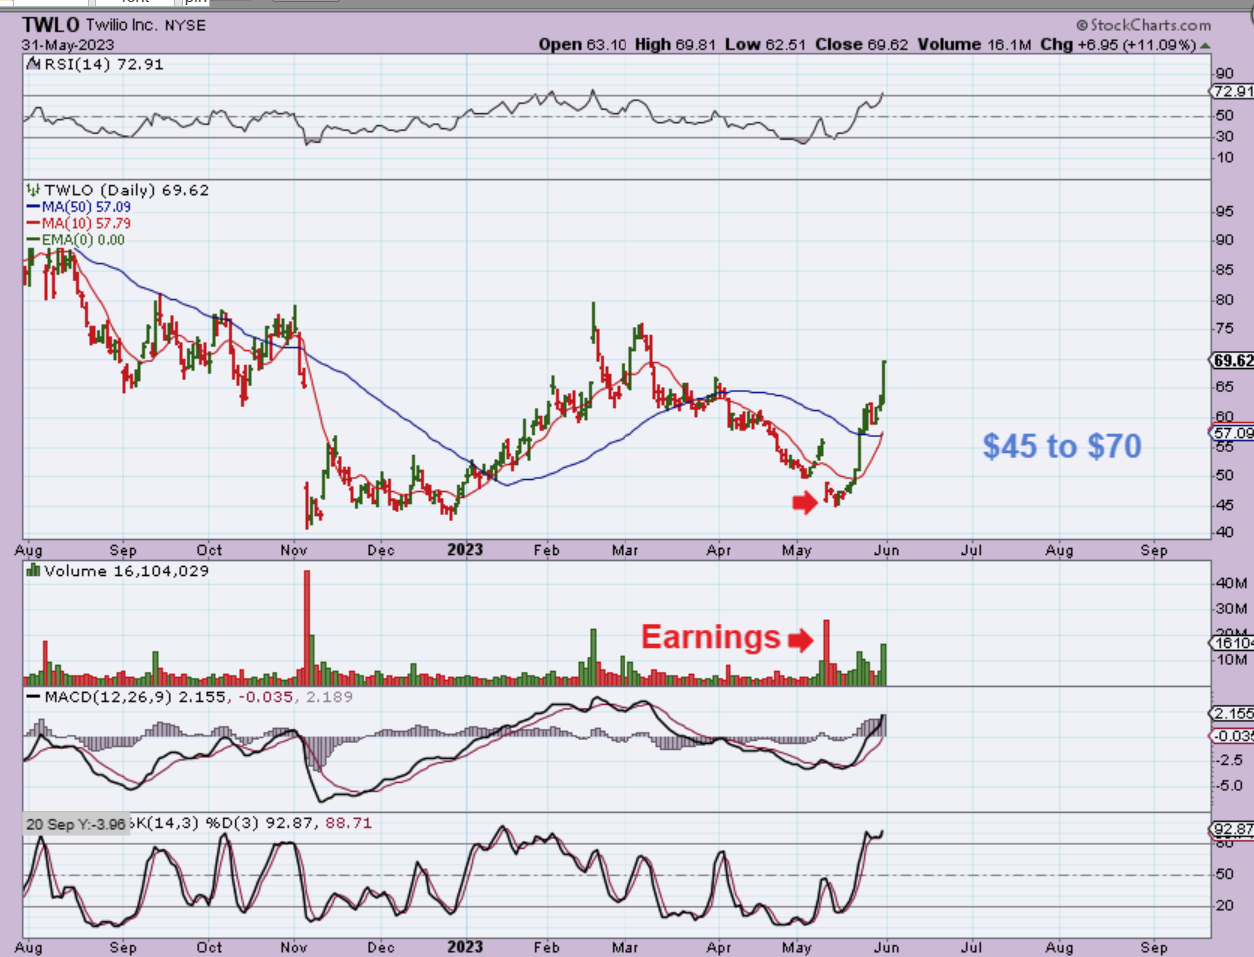Image resolution: width=1254 pixels, height=957 pixels.
Task: Click the 40M mark on the volume scale
Action: pos(1232,583)
